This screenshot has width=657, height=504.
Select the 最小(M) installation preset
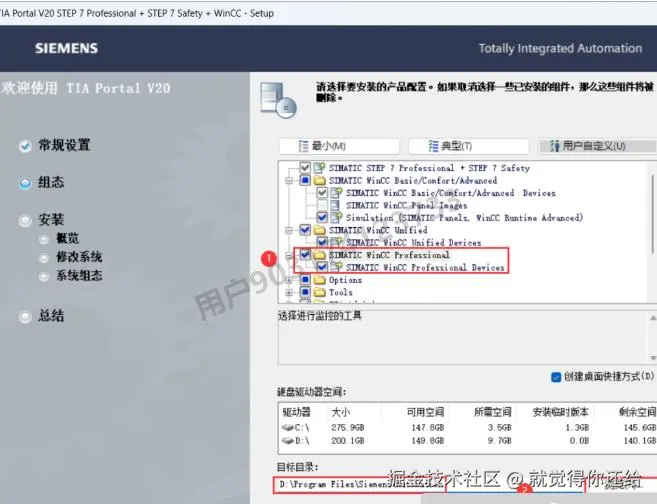coord(339,146)
